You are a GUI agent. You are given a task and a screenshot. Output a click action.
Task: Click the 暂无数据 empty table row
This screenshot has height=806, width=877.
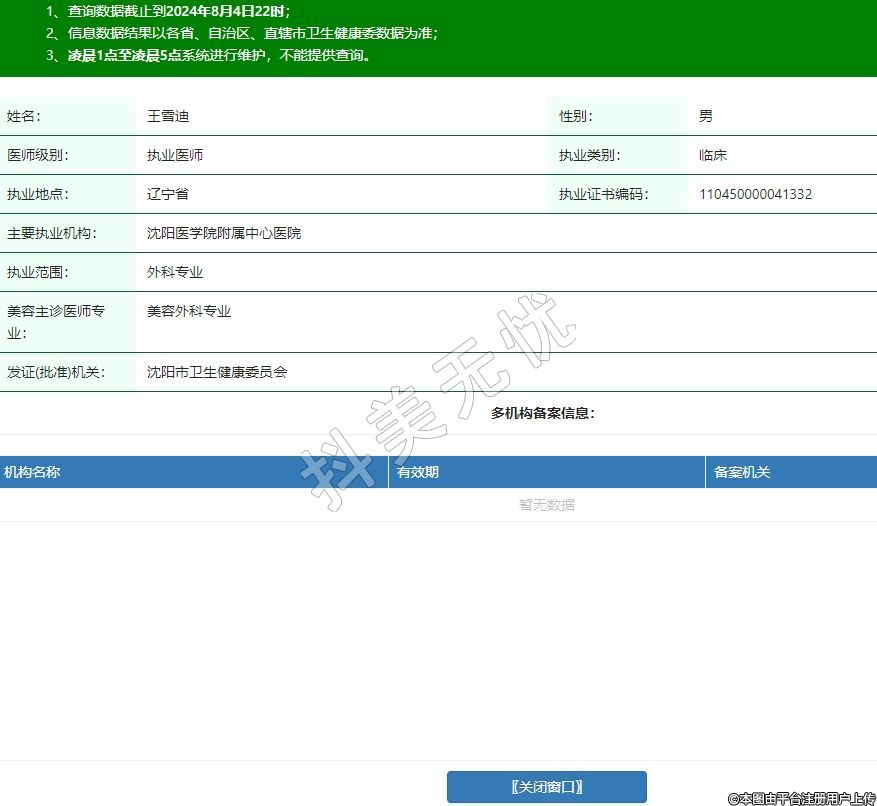546,505
